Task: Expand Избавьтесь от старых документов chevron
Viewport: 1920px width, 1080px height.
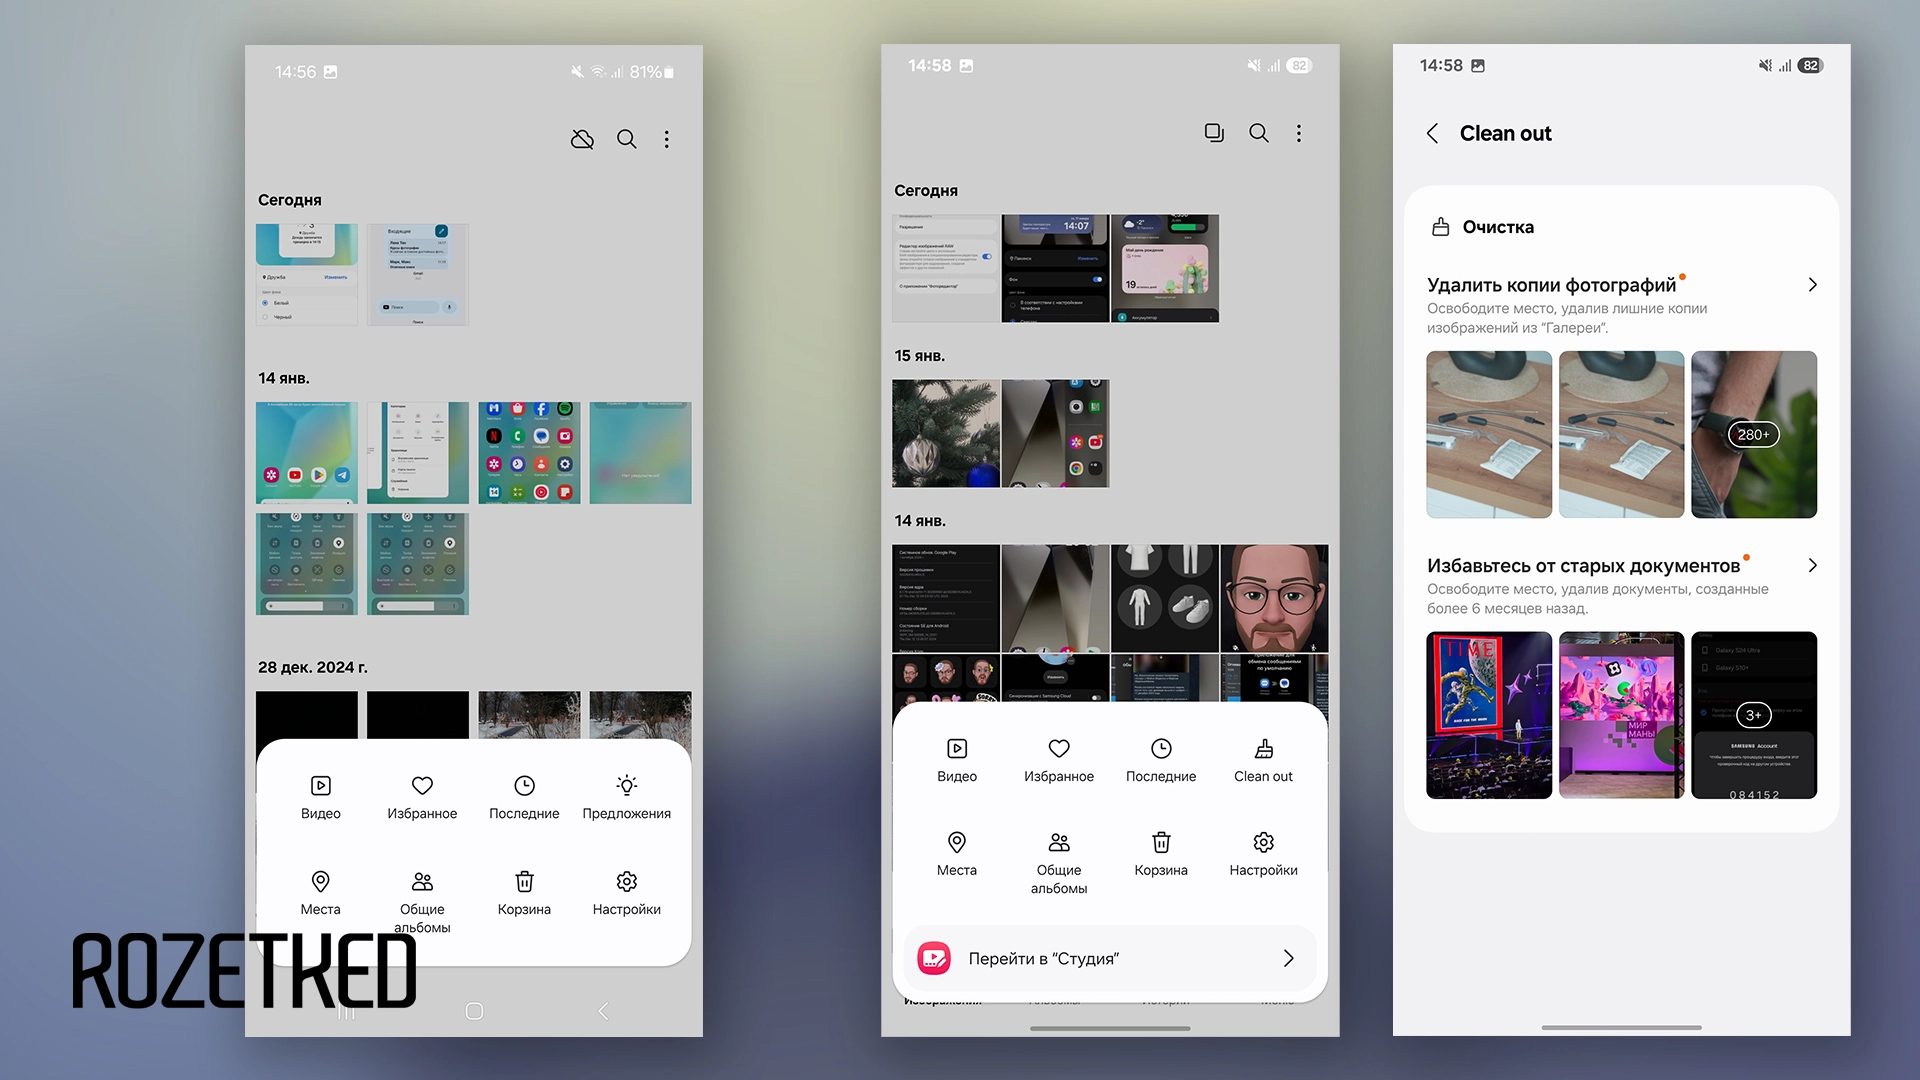Action: tap(1812, 566)
